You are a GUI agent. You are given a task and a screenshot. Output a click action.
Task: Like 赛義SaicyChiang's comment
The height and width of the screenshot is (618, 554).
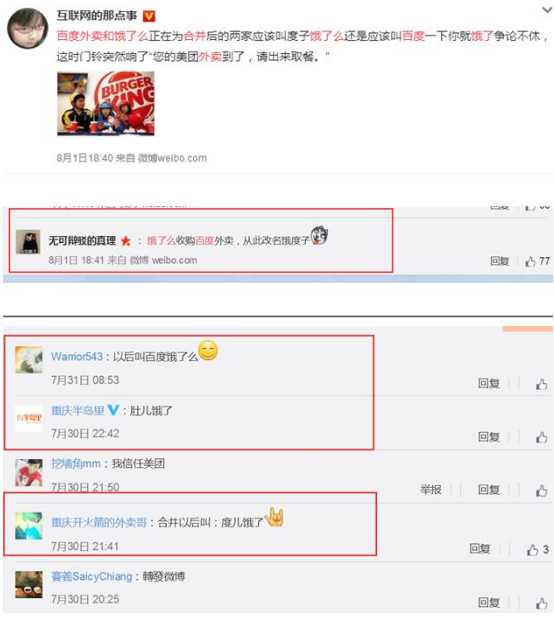(x=542, y=603)
